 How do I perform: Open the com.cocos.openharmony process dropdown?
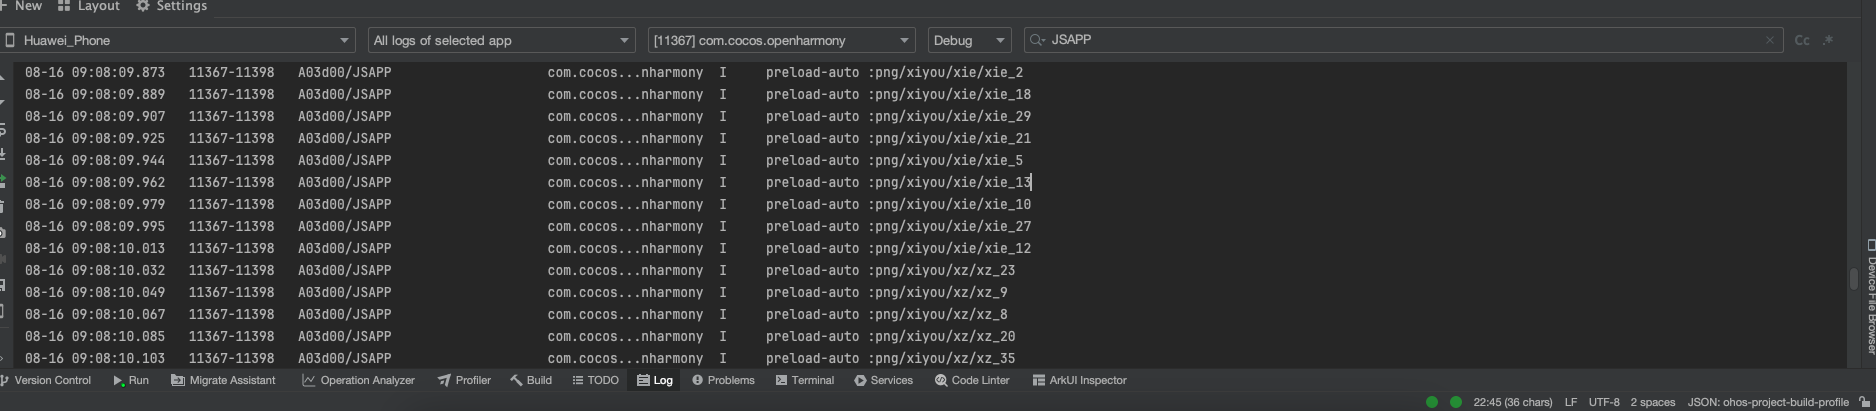pos(781,40)
